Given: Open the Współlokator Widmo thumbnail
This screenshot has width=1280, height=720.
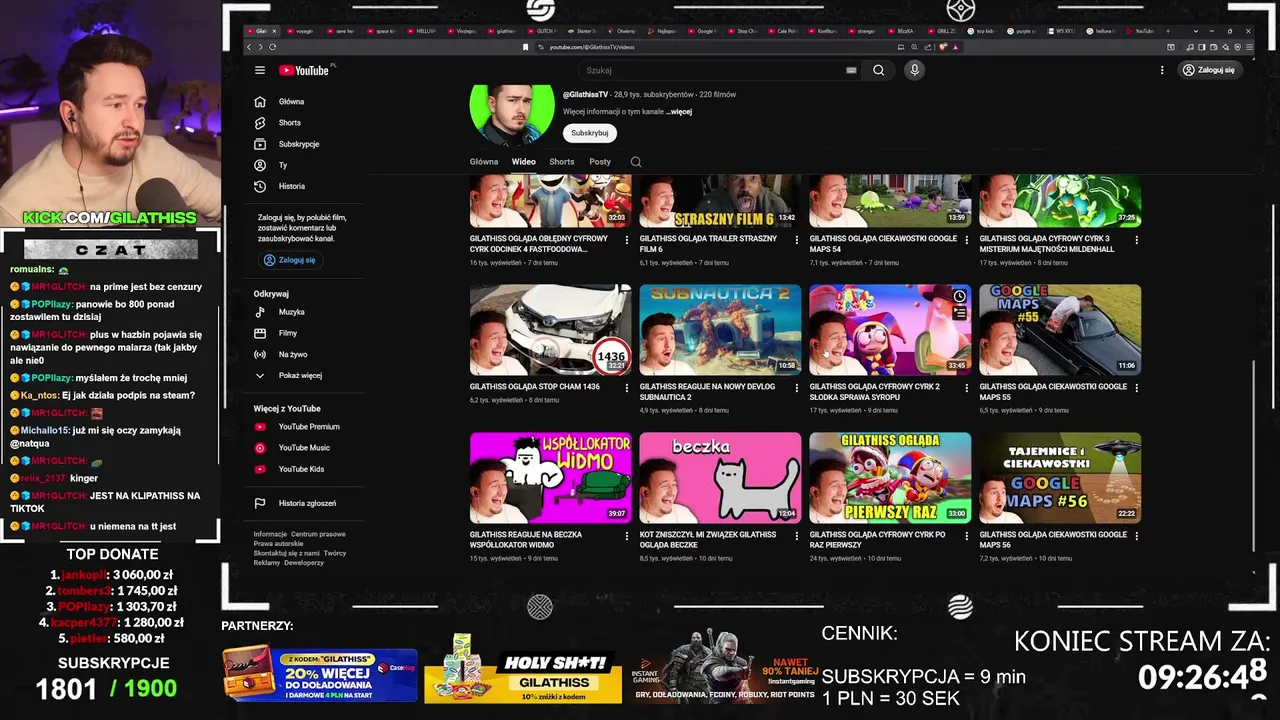Looking at the screenshot, I should pyautogui.click(x=551, y=478).
